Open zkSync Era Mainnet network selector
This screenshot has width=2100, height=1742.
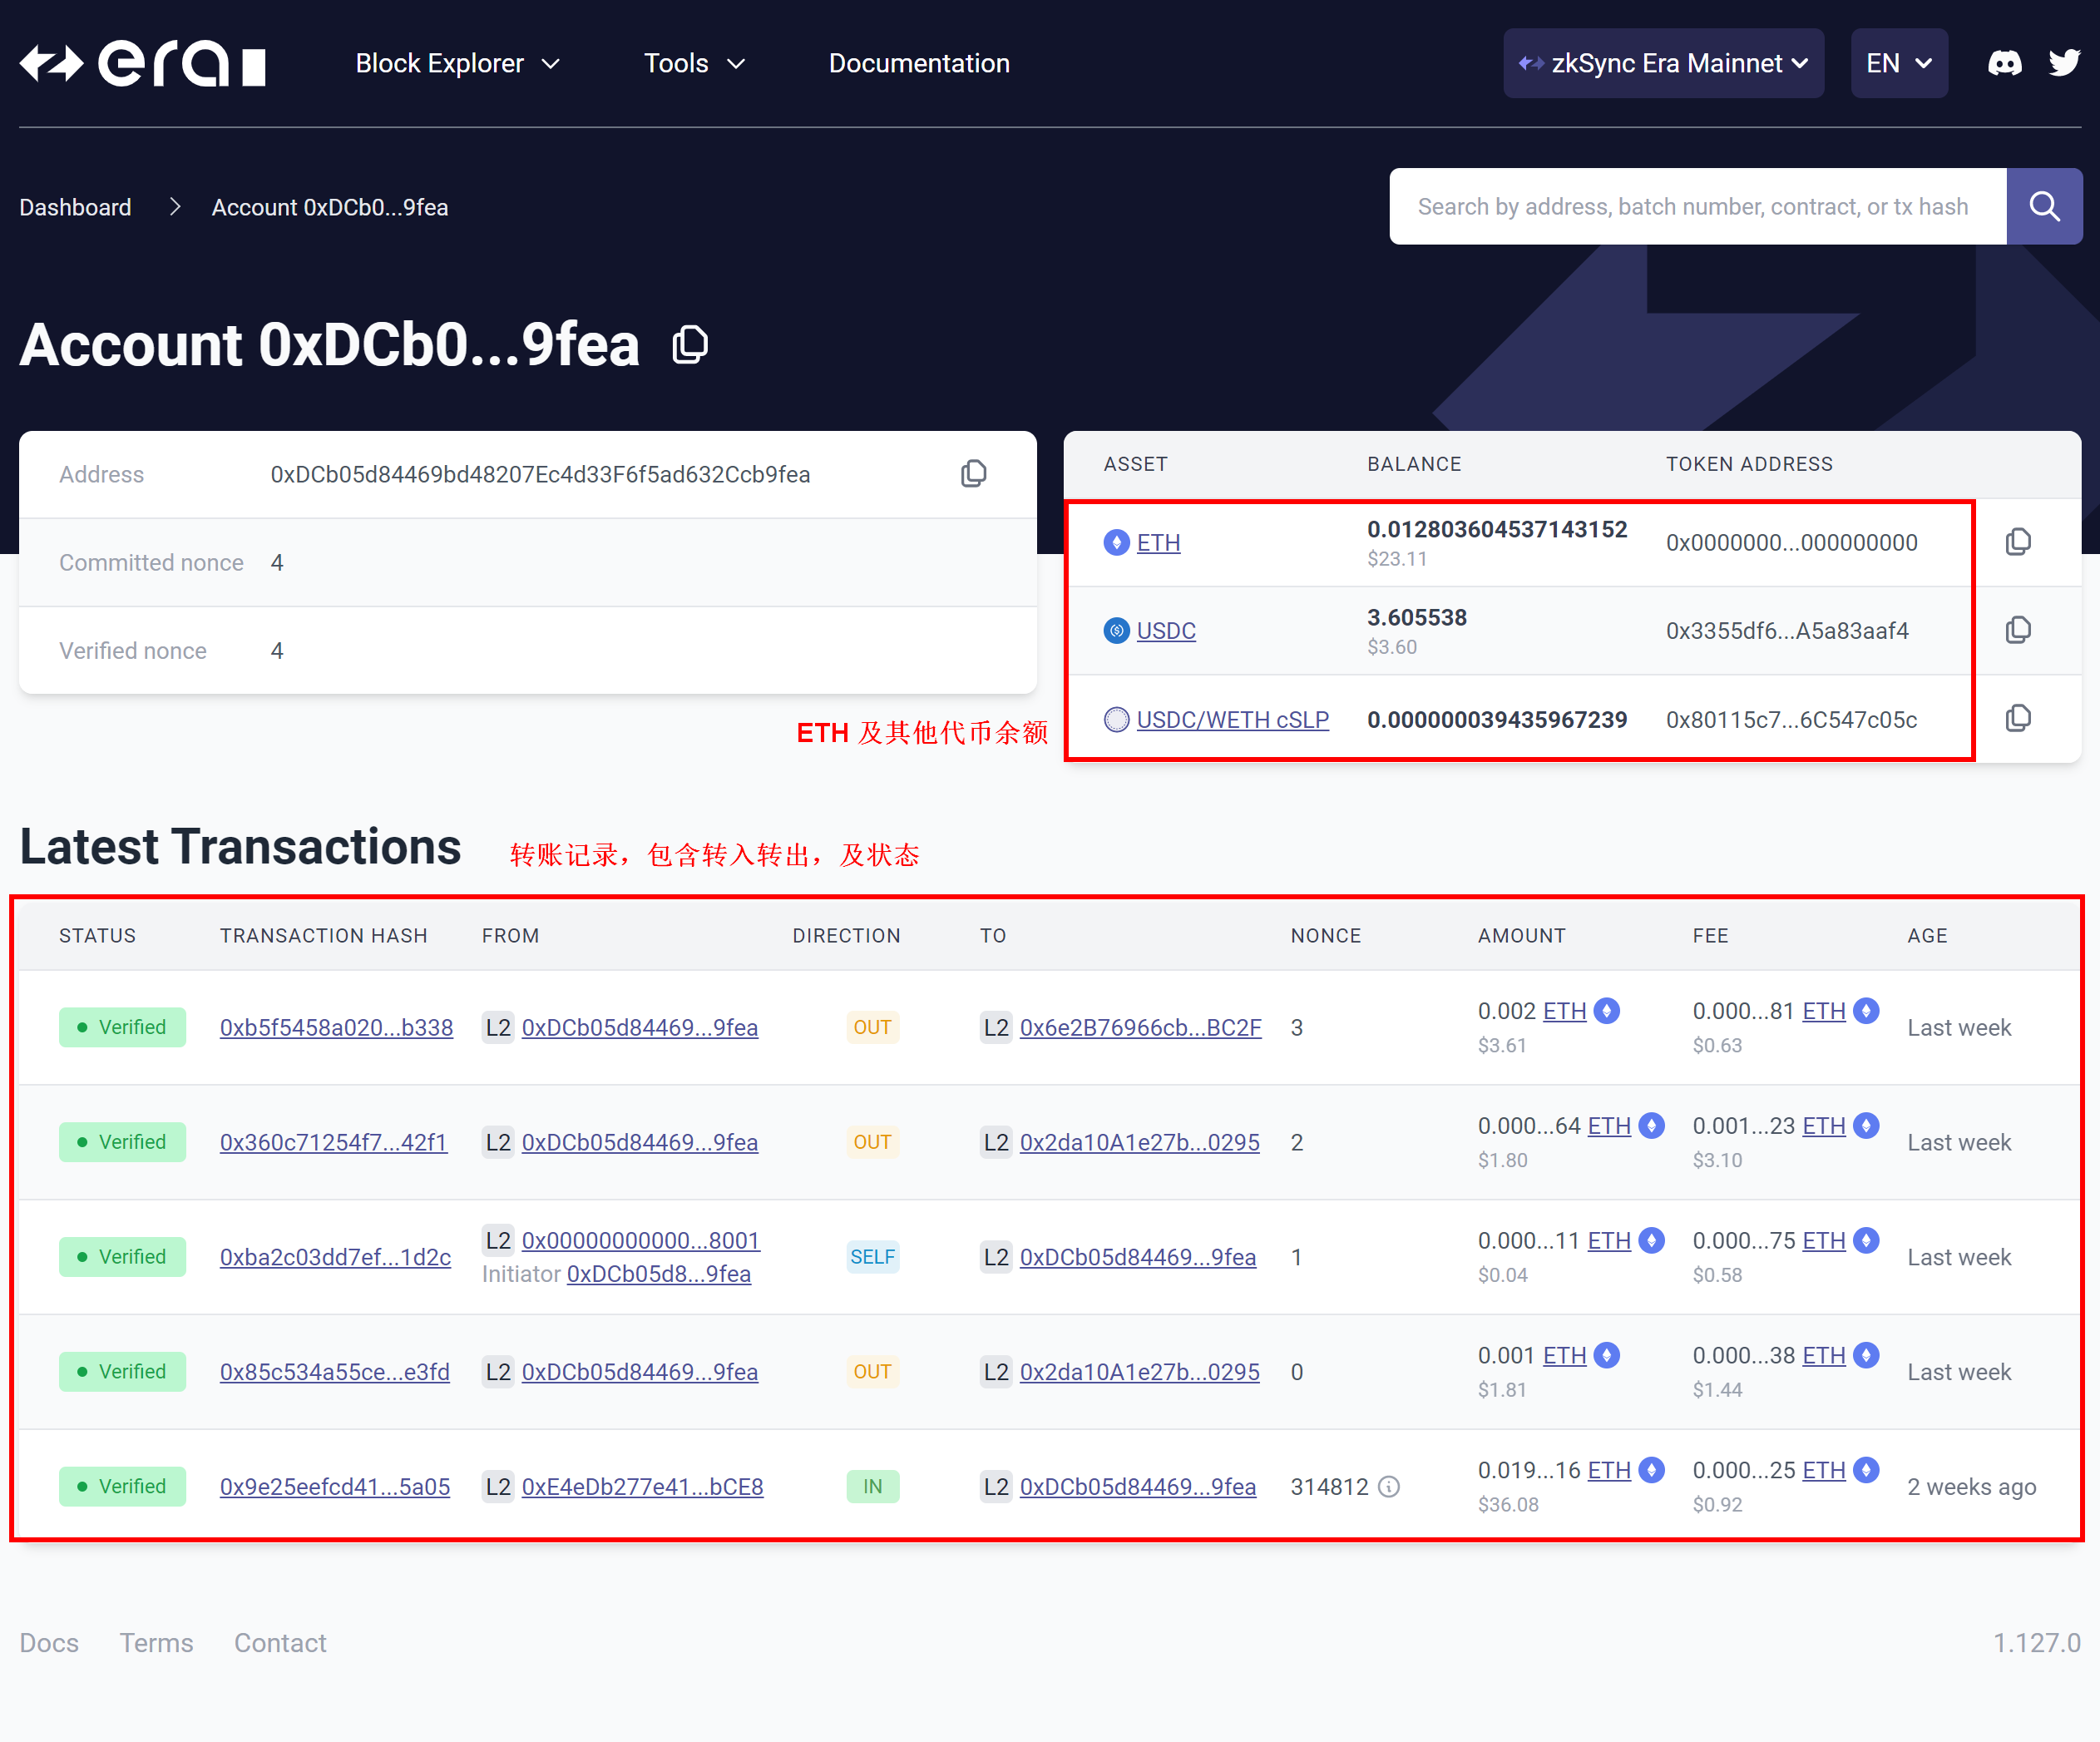(x=1663, y=64)
